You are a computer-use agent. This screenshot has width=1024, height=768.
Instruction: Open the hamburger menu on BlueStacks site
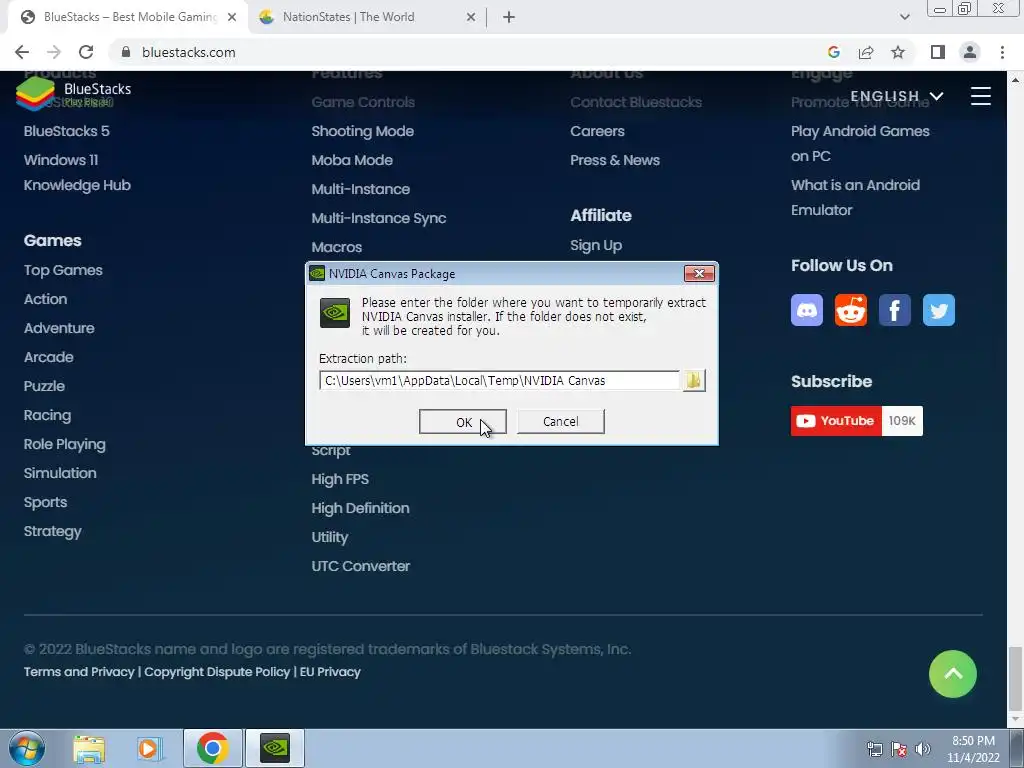tap(980, 96)
